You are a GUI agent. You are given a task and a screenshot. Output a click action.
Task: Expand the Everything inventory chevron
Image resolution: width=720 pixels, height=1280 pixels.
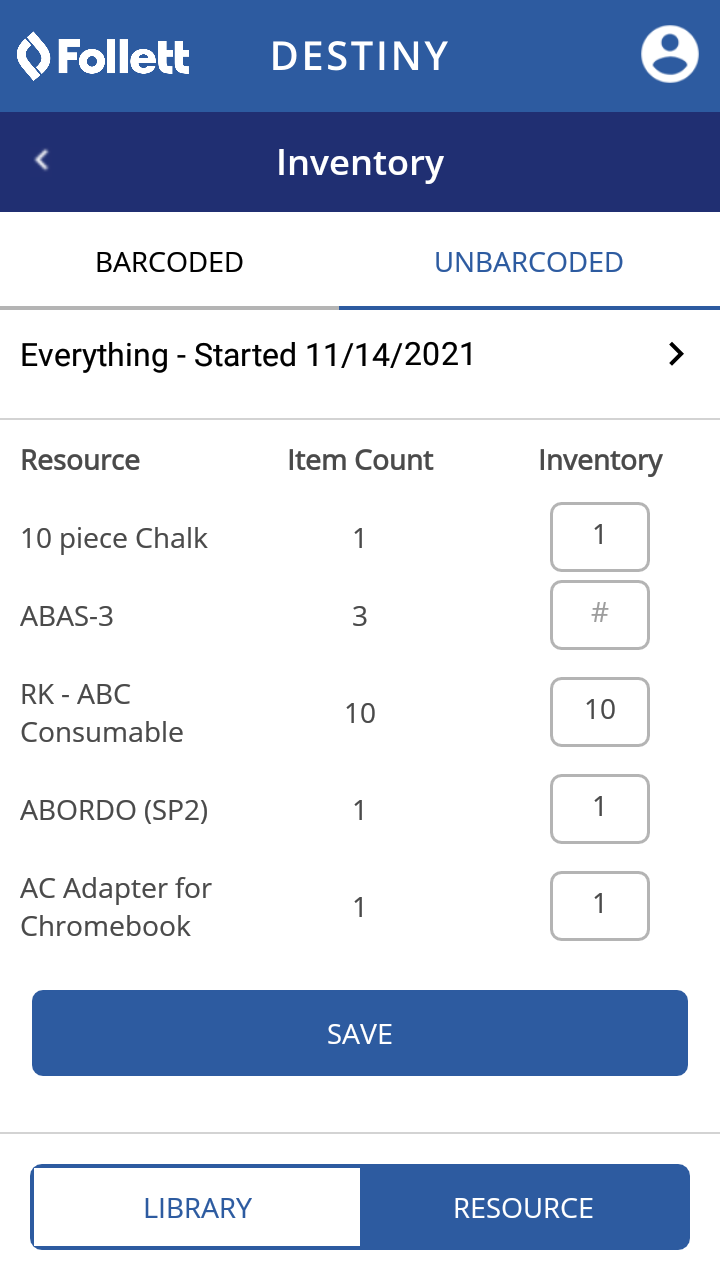(x=677, y=354)
